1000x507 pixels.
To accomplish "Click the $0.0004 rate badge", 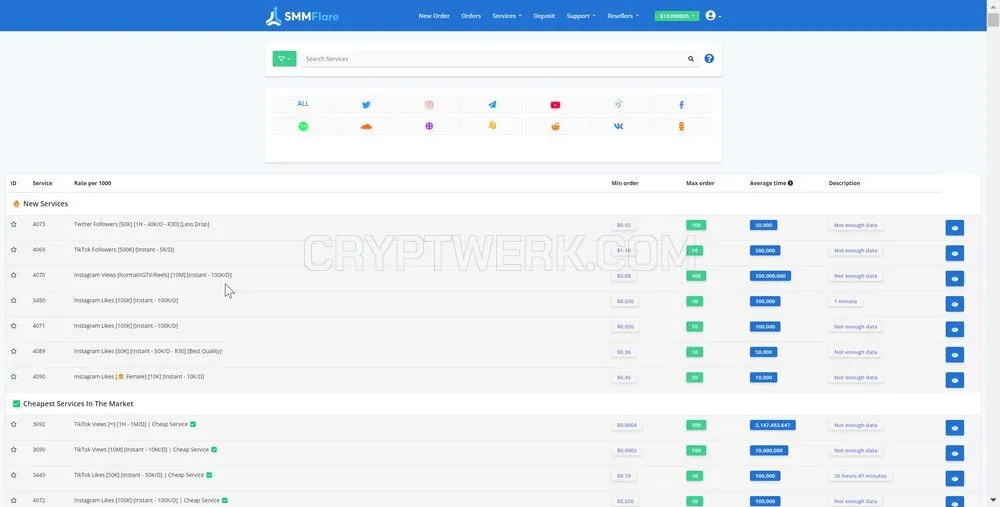I will point(627,425).
